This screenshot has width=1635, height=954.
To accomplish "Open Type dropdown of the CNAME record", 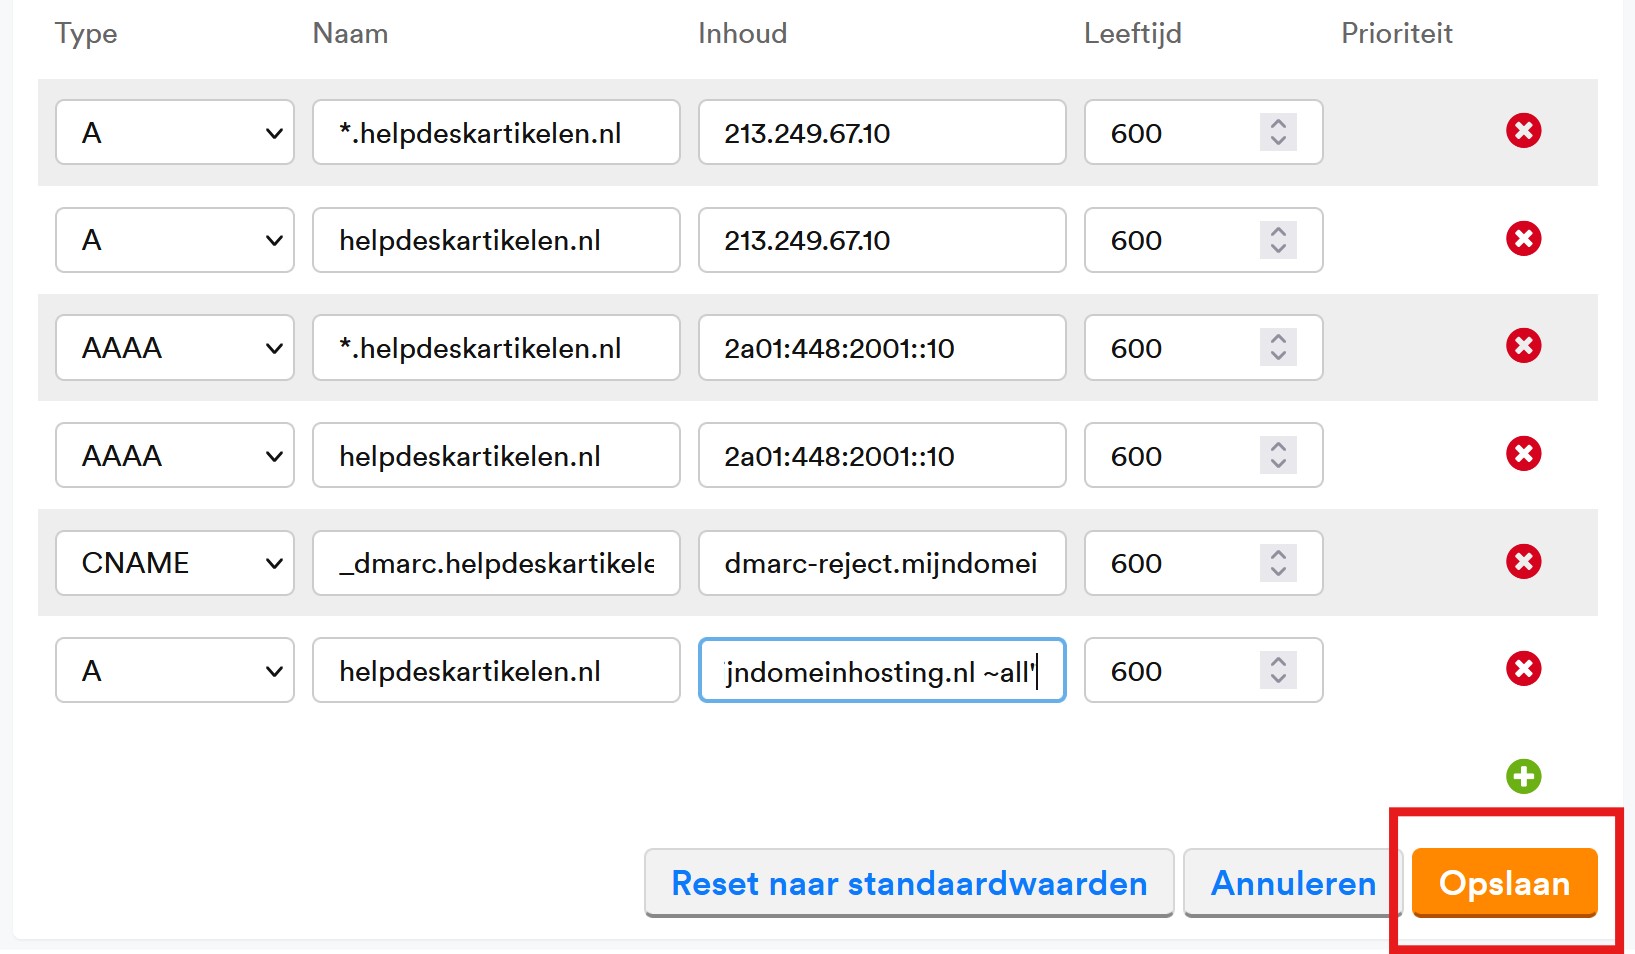I will point(175,563).
